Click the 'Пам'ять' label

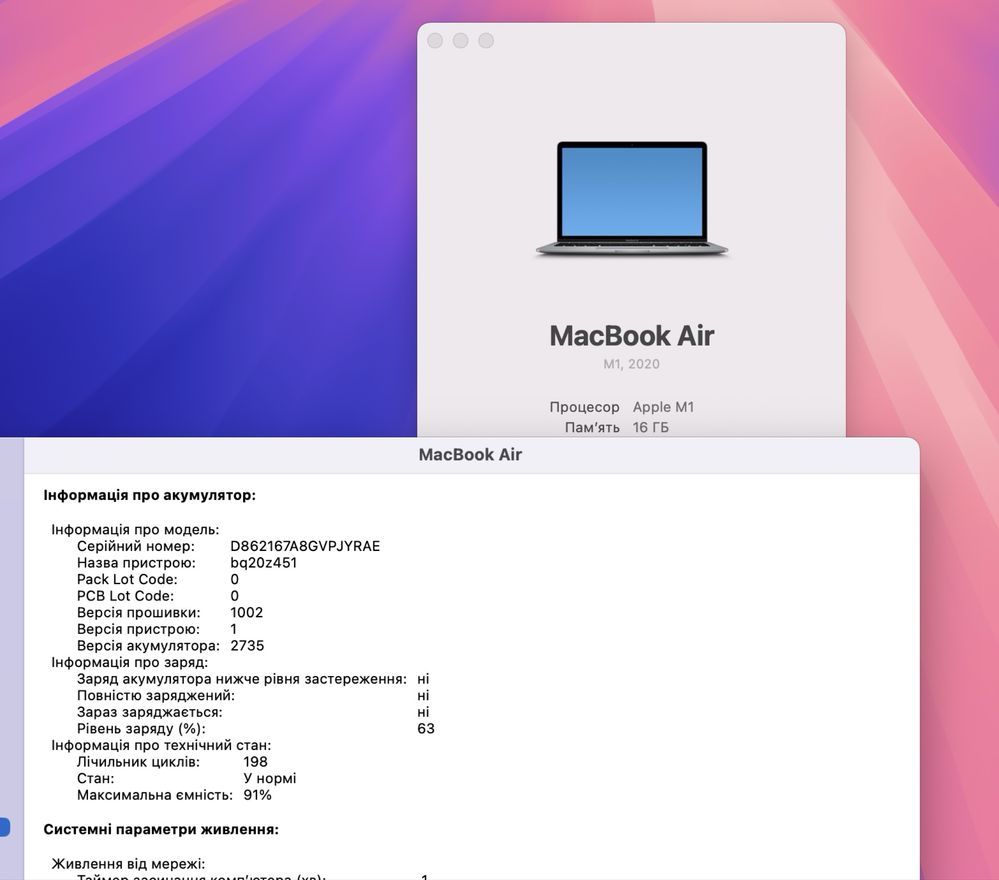pos(592,428)
